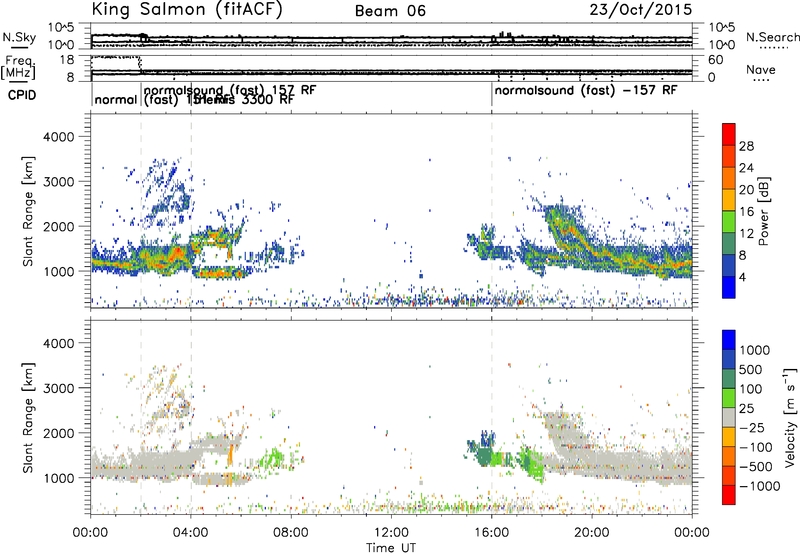
Task: Click the '-100' tick on velocity colorbar
Action: 755,447
